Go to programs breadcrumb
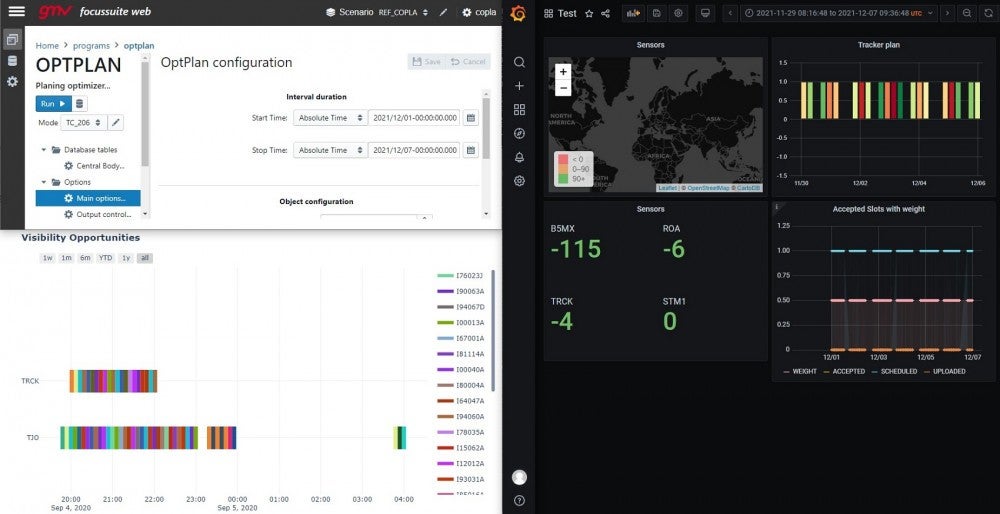The height and width of the screenshot is (514, 1000). click(x=91, y=46)
